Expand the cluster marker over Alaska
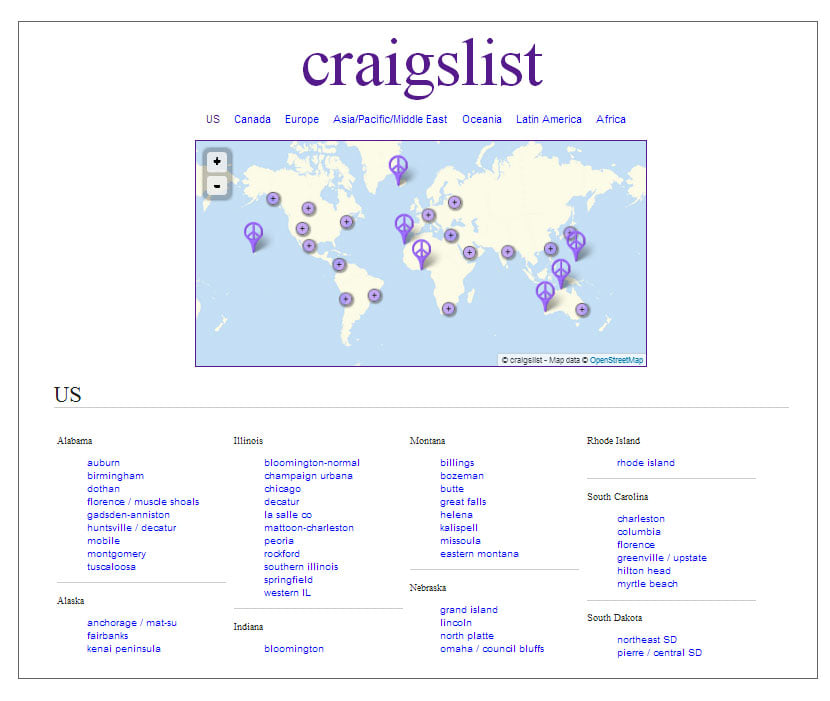Image resolution: width=830 pixels, height=701 pixels. (x=273, y=199)
